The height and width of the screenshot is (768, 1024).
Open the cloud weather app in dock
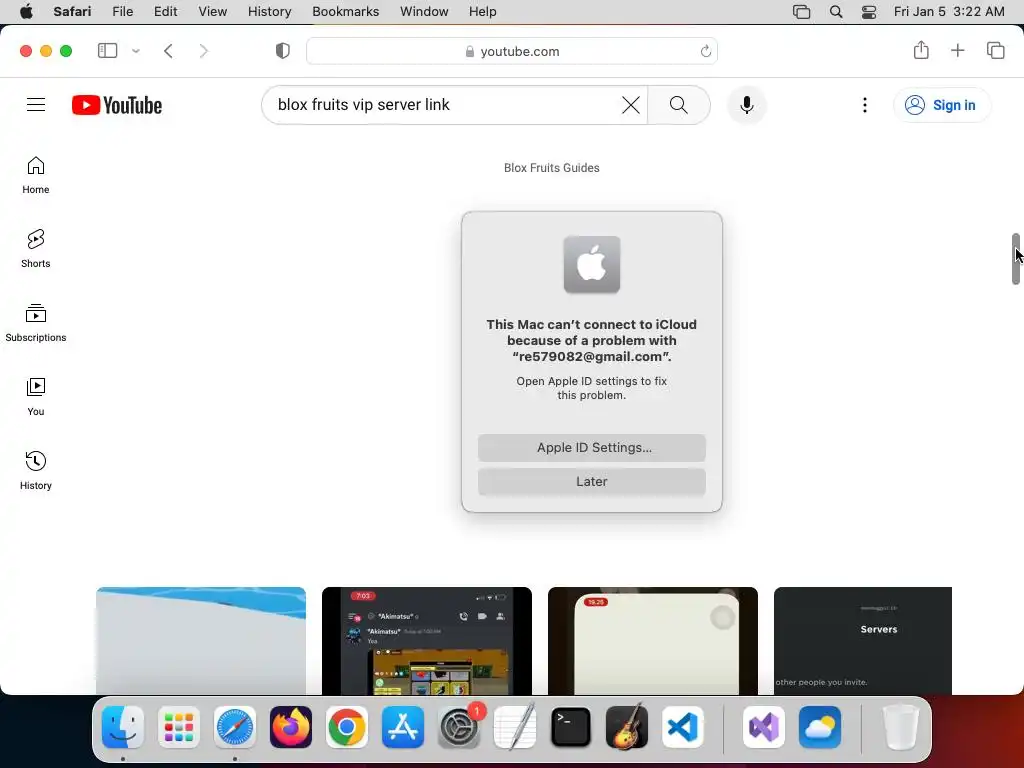(820, 727)
